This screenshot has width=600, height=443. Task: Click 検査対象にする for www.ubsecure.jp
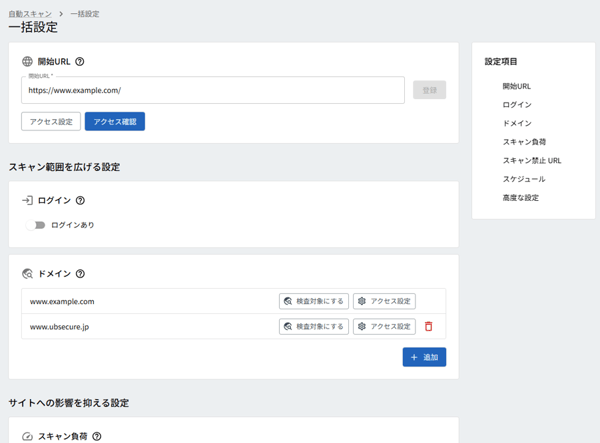point(314,326)
